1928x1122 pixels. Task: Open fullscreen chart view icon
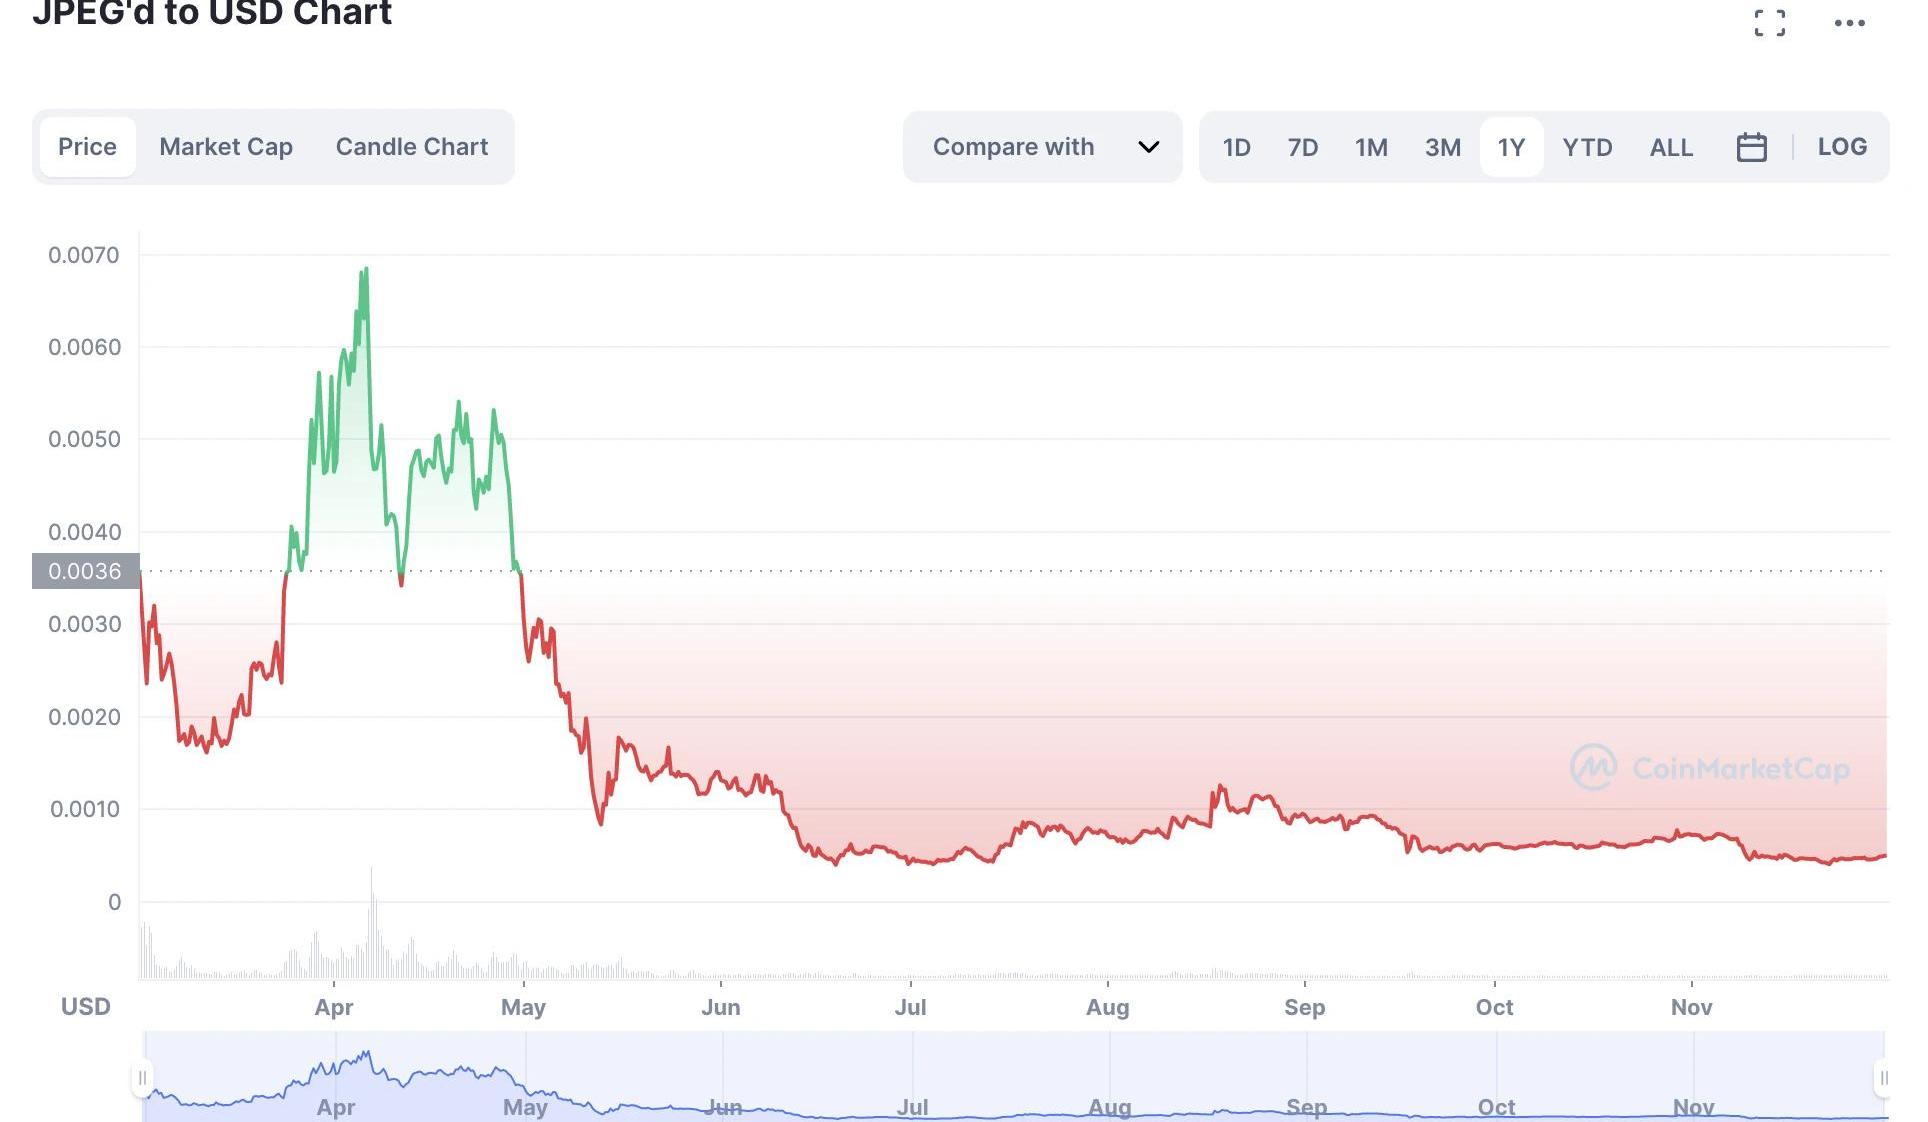[x=1769, y=23]
